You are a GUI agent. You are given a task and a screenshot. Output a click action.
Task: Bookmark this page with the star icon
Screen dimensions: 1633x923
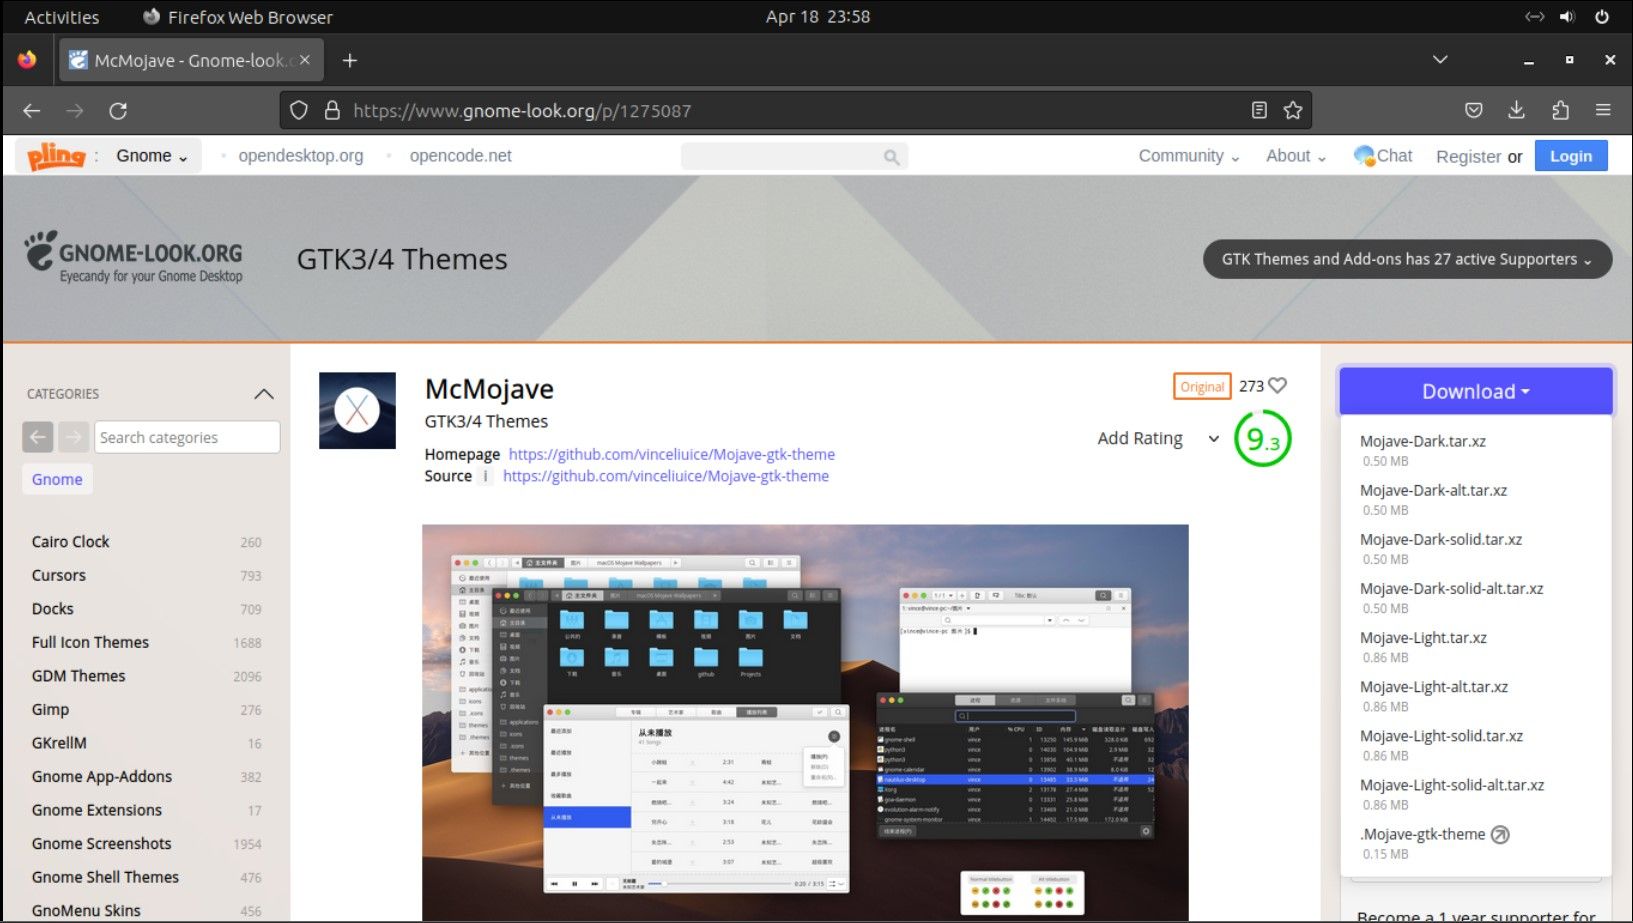pyautogui.click(x=1293, y=110)
